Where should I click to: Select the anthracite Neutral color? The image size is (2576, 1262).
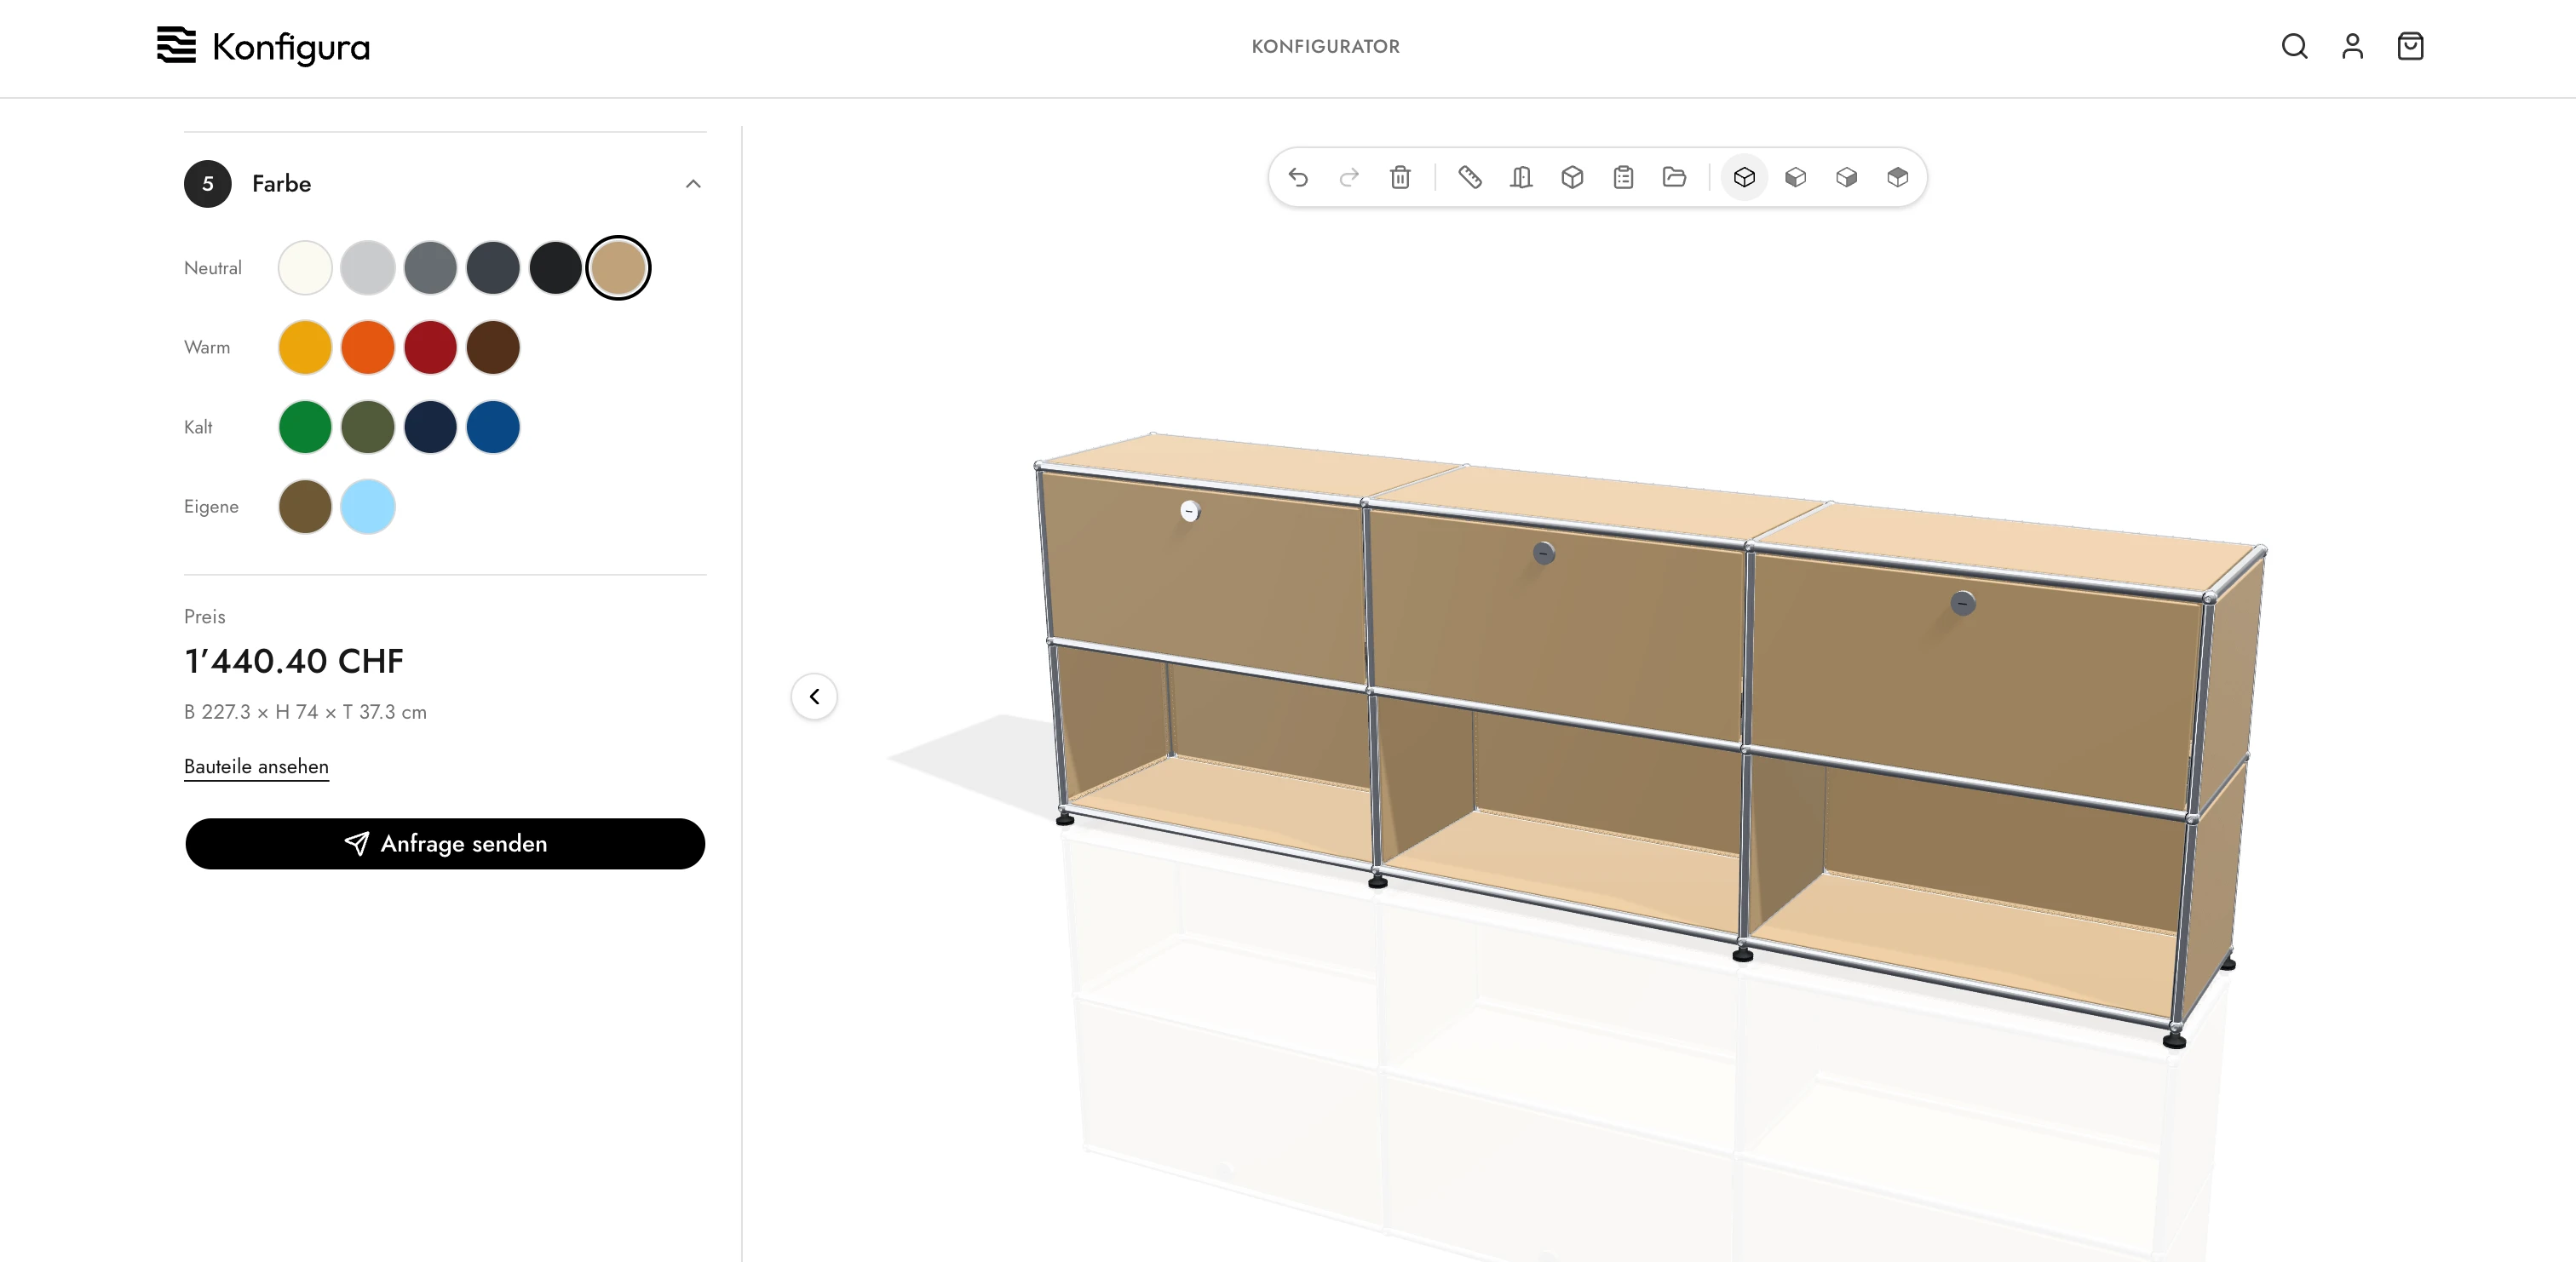click(493, 268)
